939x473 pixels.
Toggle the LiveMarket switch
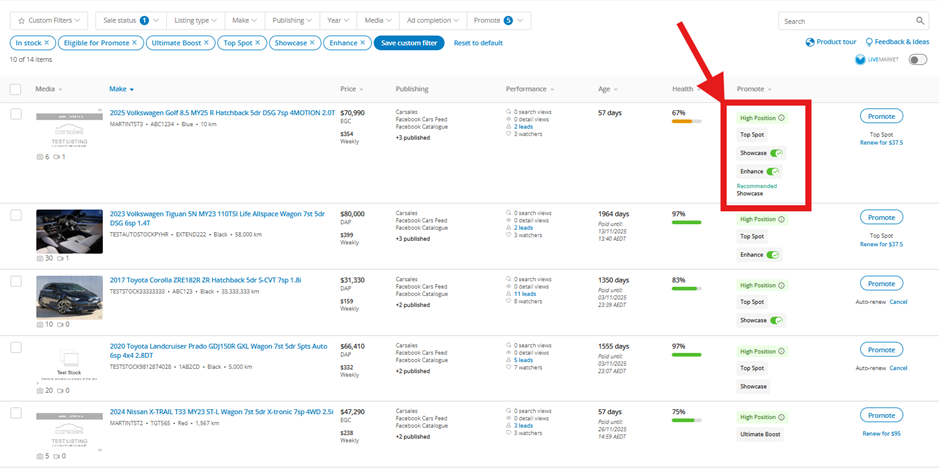click(917, 60)
